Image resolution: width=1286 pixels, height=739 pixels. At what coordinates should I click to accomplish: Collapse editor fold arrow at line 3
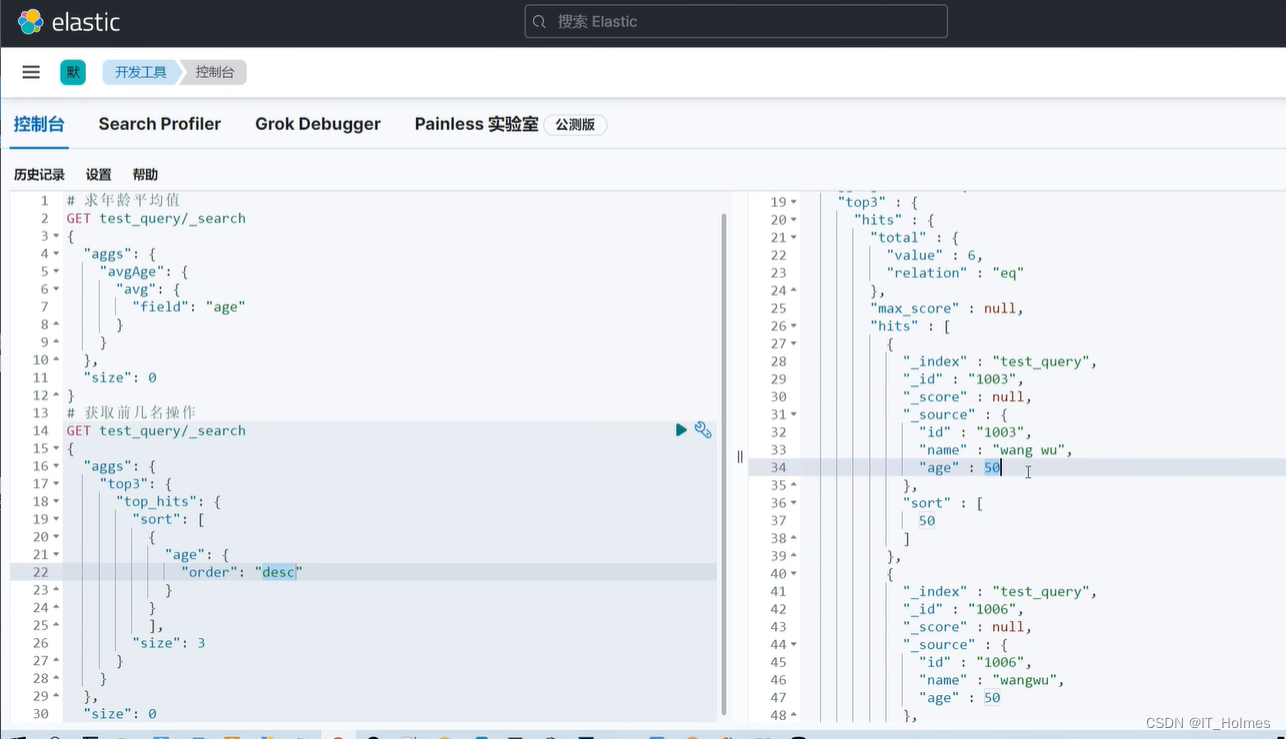pos(56,236)
